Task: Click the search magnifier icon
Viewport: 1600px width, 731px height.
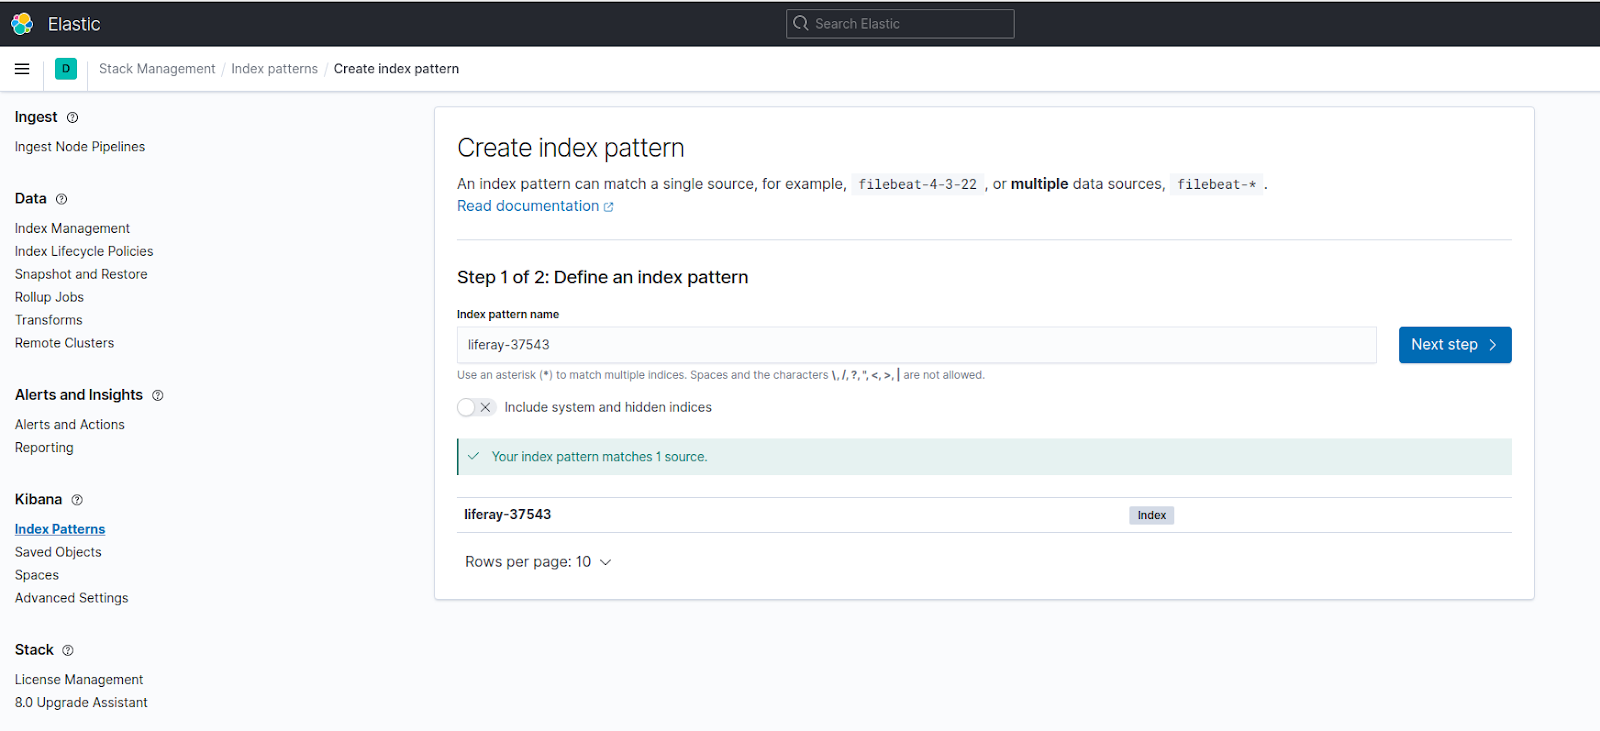Action: (x=801, y=23)
